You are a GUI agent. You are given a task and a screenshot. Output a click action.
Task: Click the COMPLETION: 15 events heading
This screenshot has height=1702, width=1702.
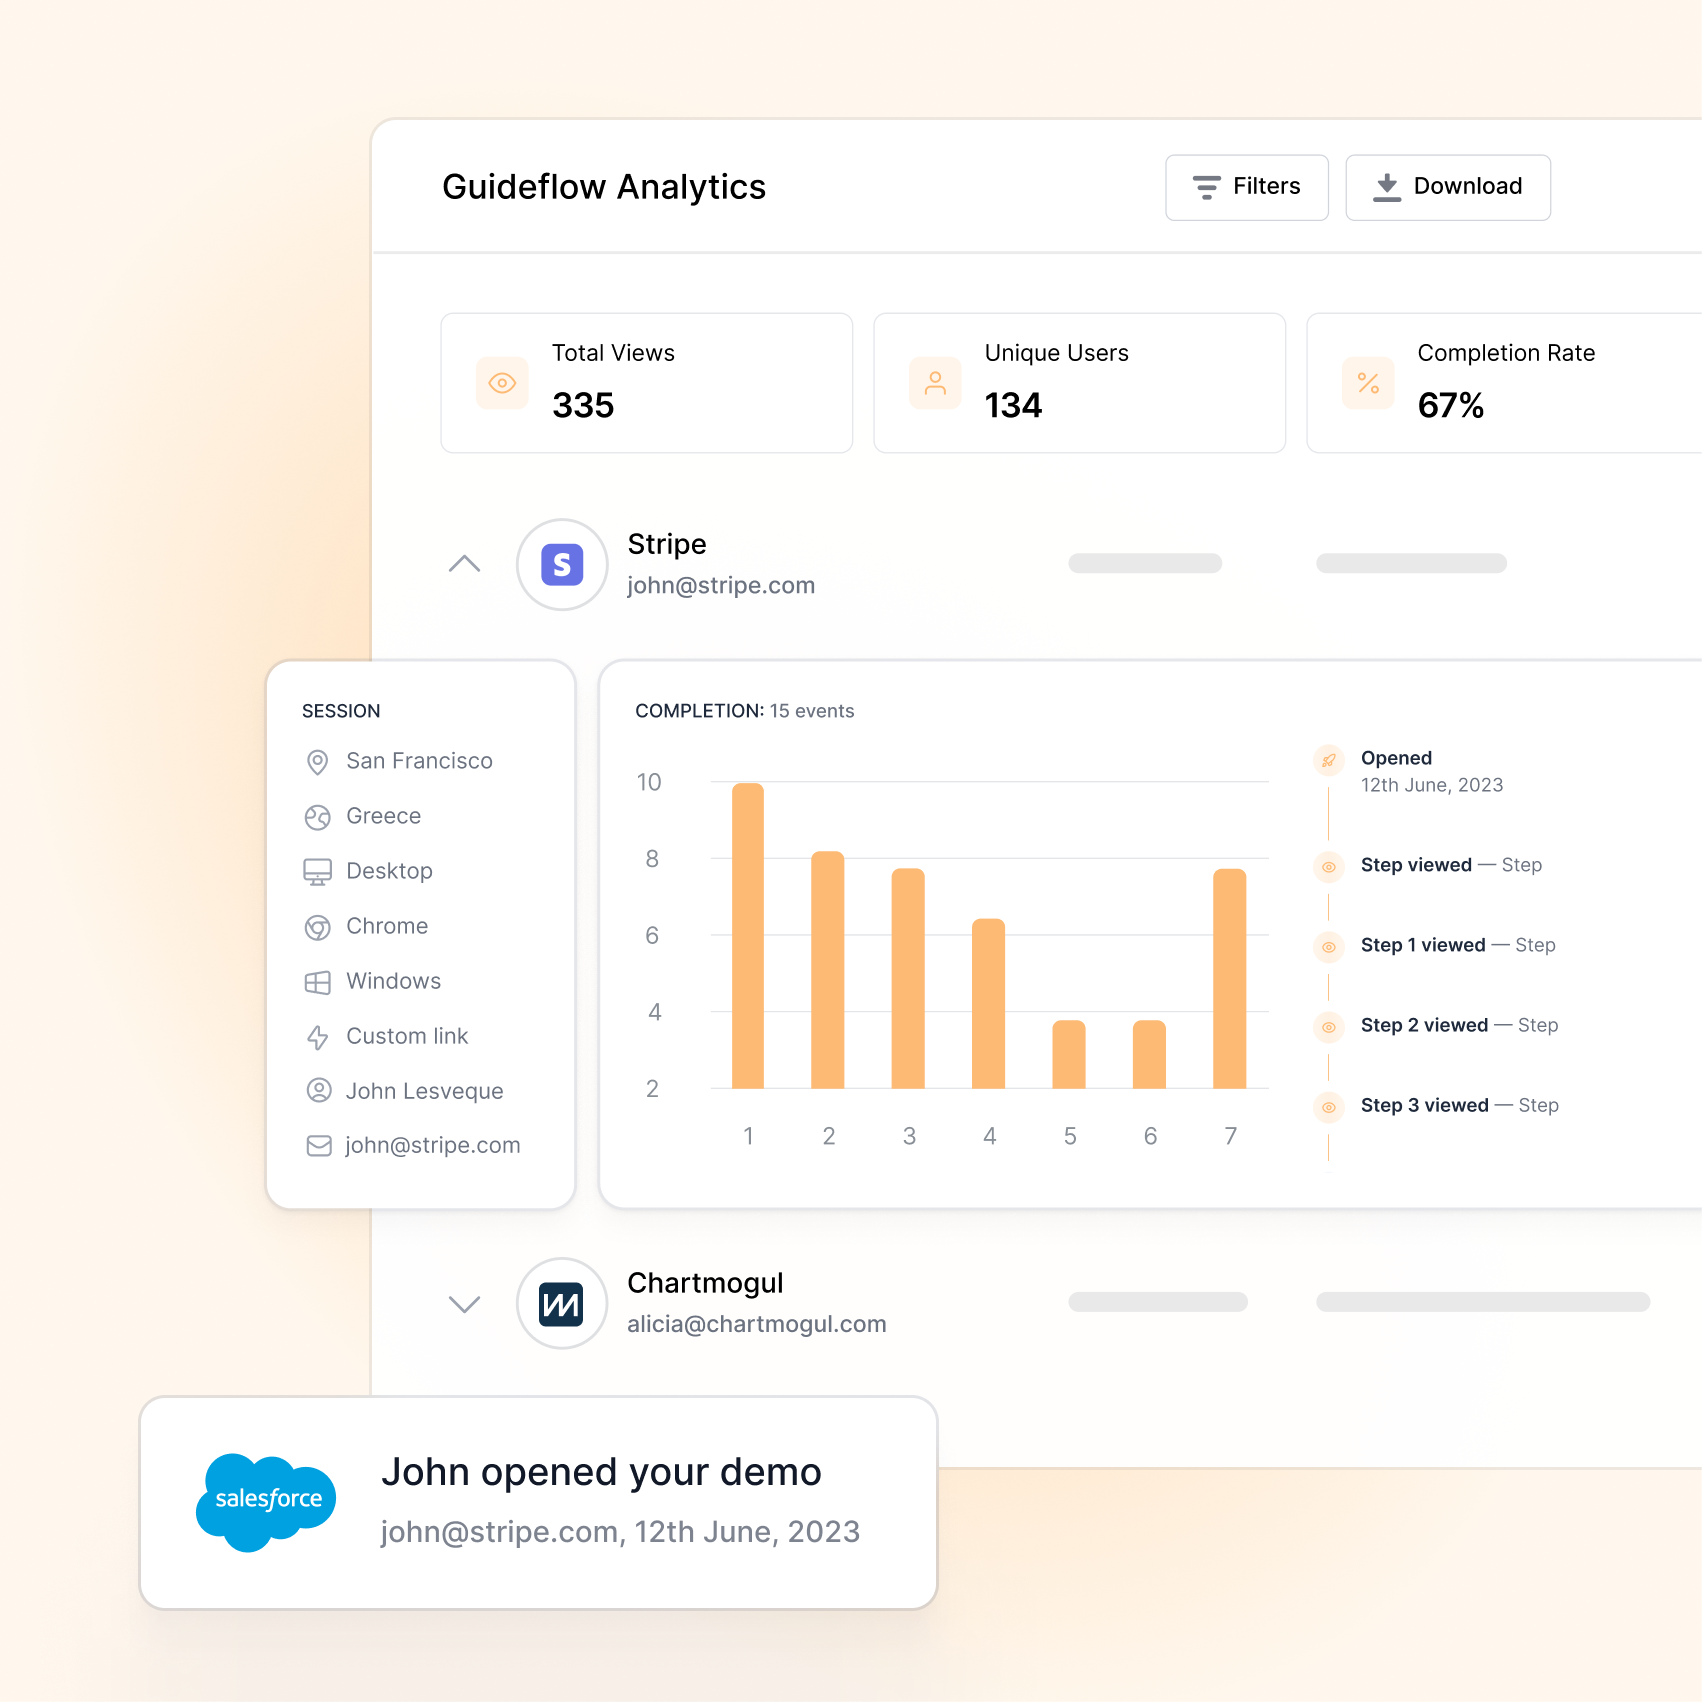click(x=745, y=711)
